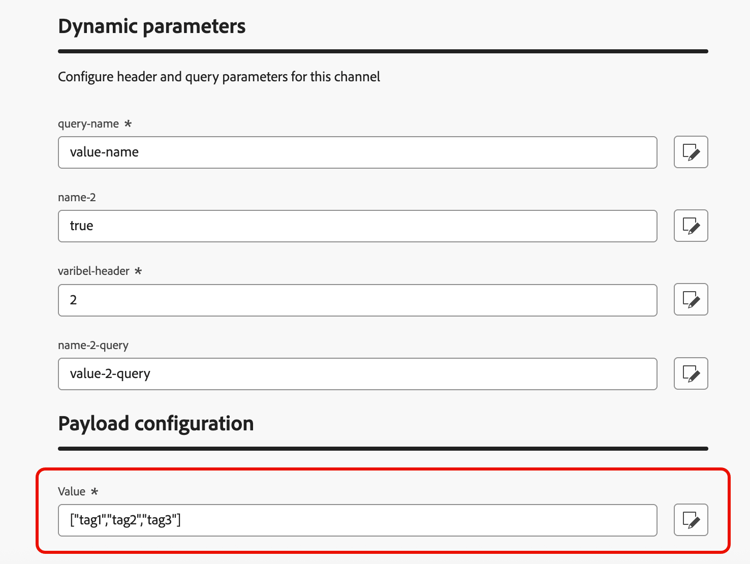750x564 pixels.
Task: Click the divider line below Payload configuration
Action: point(383,449)
